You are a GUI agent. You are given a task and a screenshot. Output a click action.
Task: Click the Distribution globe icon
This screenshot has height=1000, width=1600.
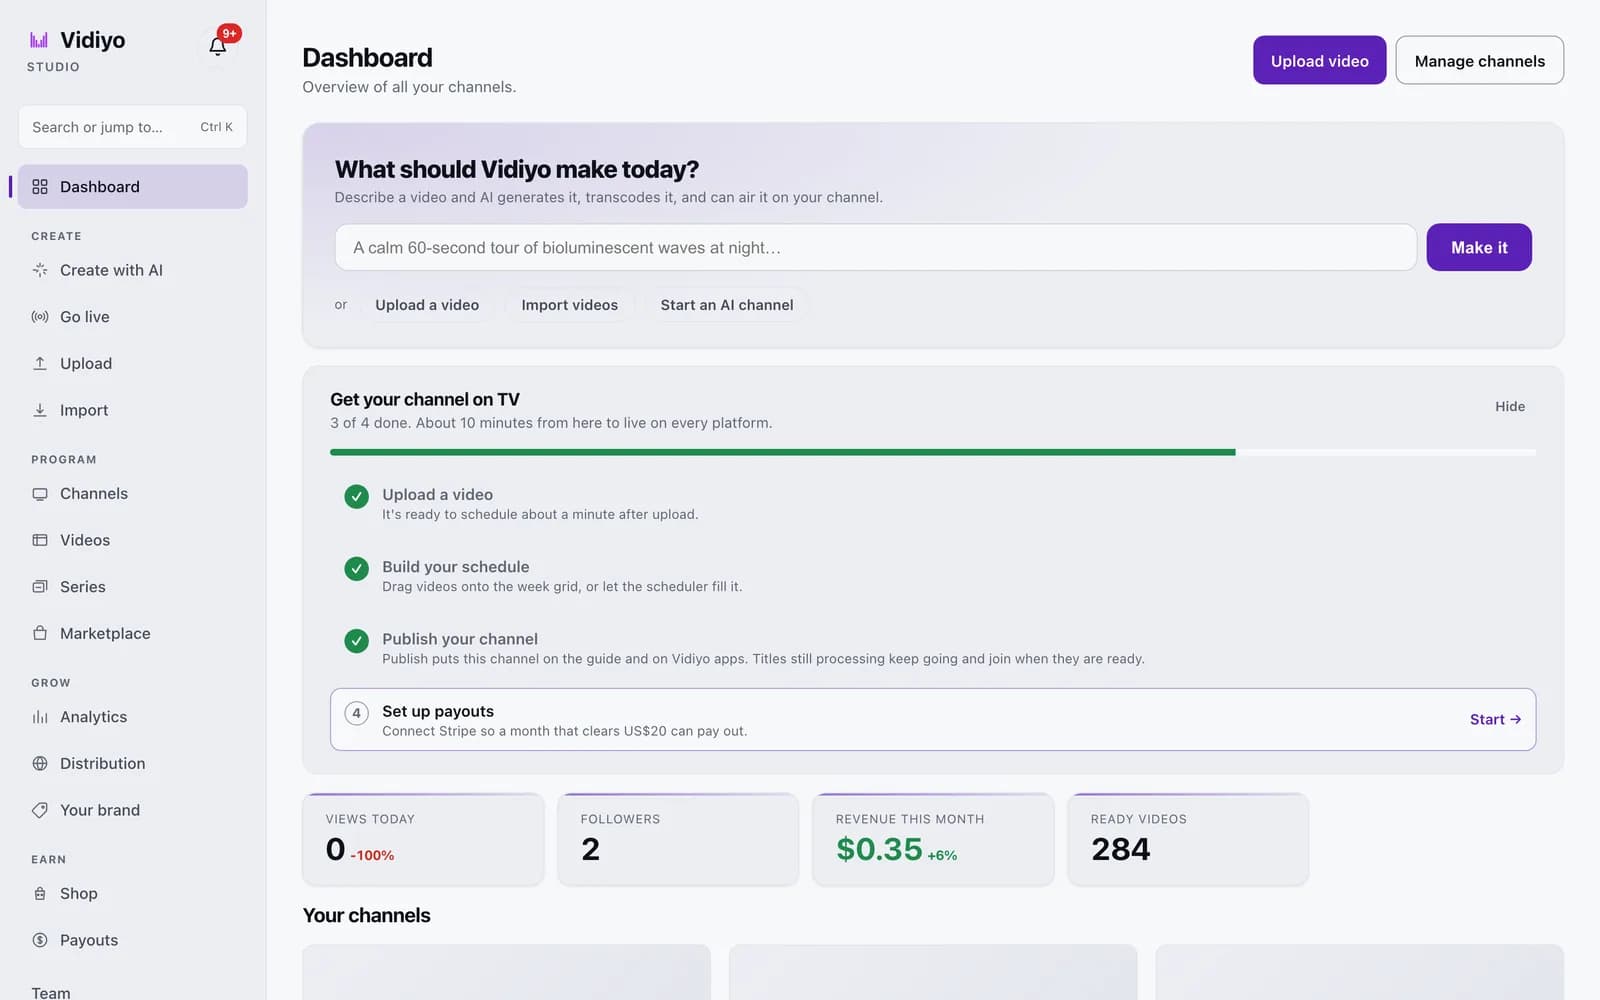click(40, 764)
